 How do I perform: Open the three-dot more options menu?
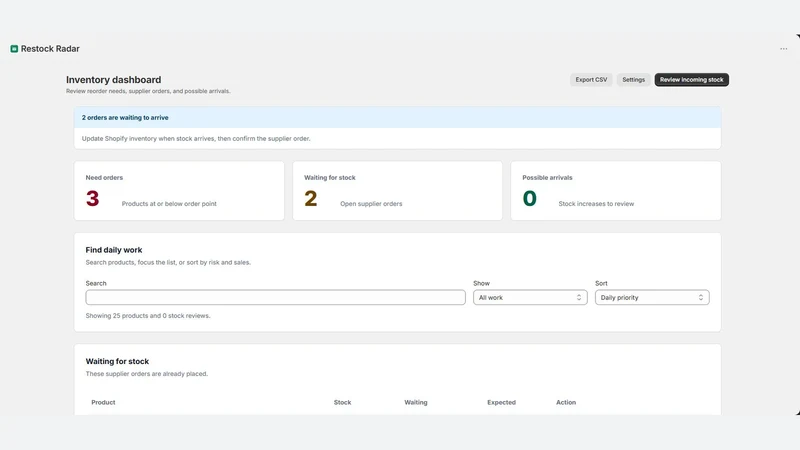[x=783, y=49]
